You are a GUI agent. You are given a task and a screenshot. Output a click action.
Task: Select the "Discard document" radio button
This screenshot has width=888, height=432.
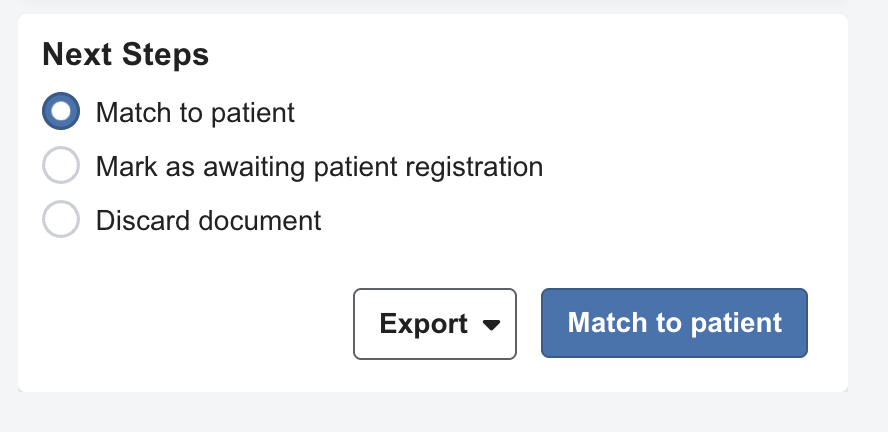tap(61, 220)
